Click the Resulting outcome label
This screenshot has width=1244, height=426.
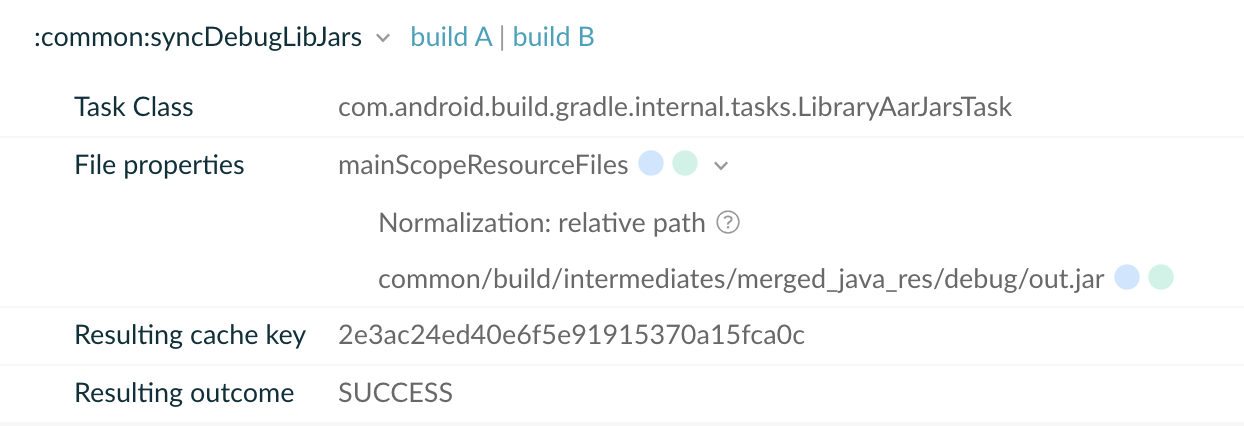coord(184,393)
